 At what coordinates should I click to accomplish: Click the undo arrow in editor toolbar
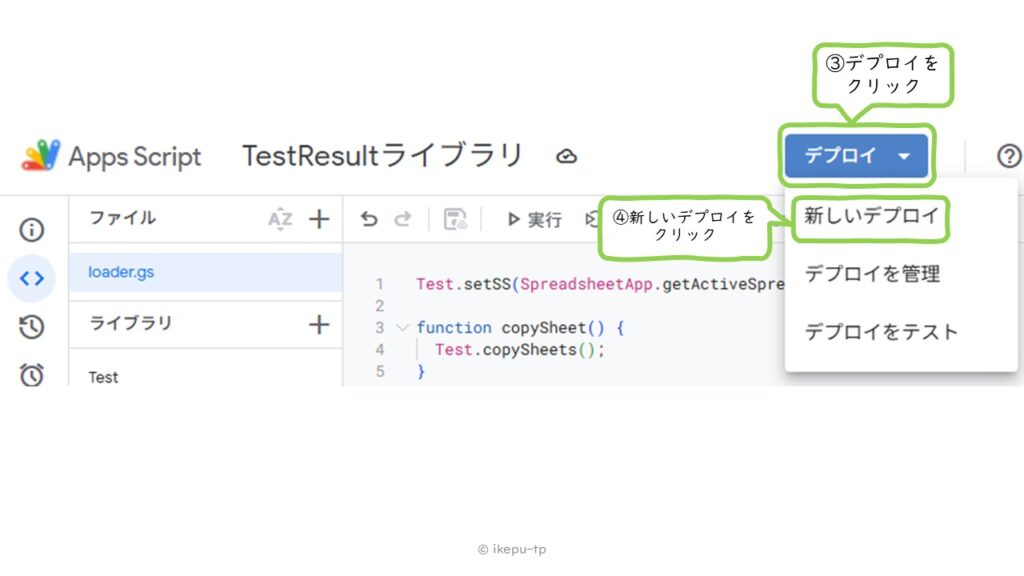point(369,219)
